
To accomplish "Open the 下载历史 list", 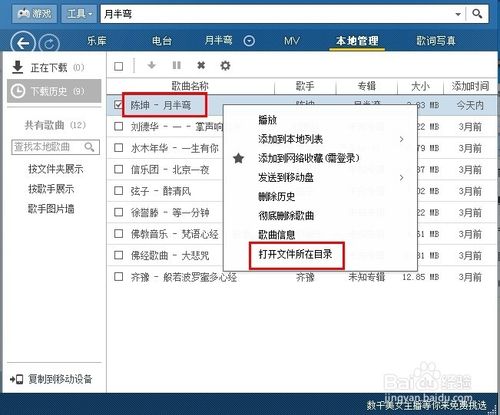I will coord(54,91).
